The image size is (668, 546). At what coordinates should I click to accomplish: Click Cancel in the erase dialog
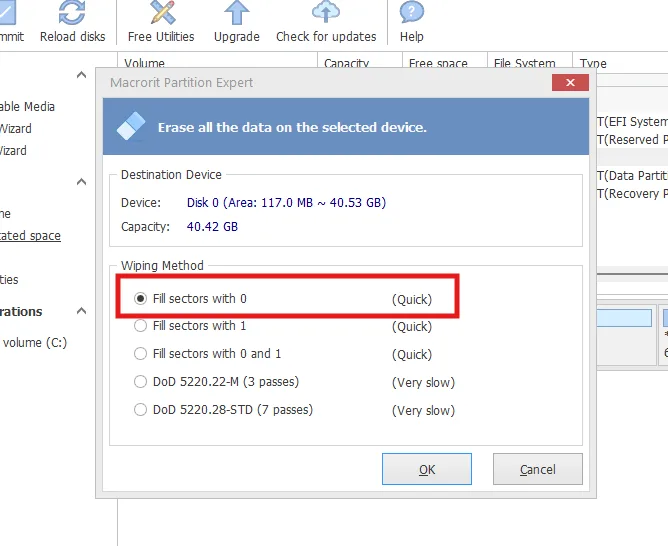(538, 469)
